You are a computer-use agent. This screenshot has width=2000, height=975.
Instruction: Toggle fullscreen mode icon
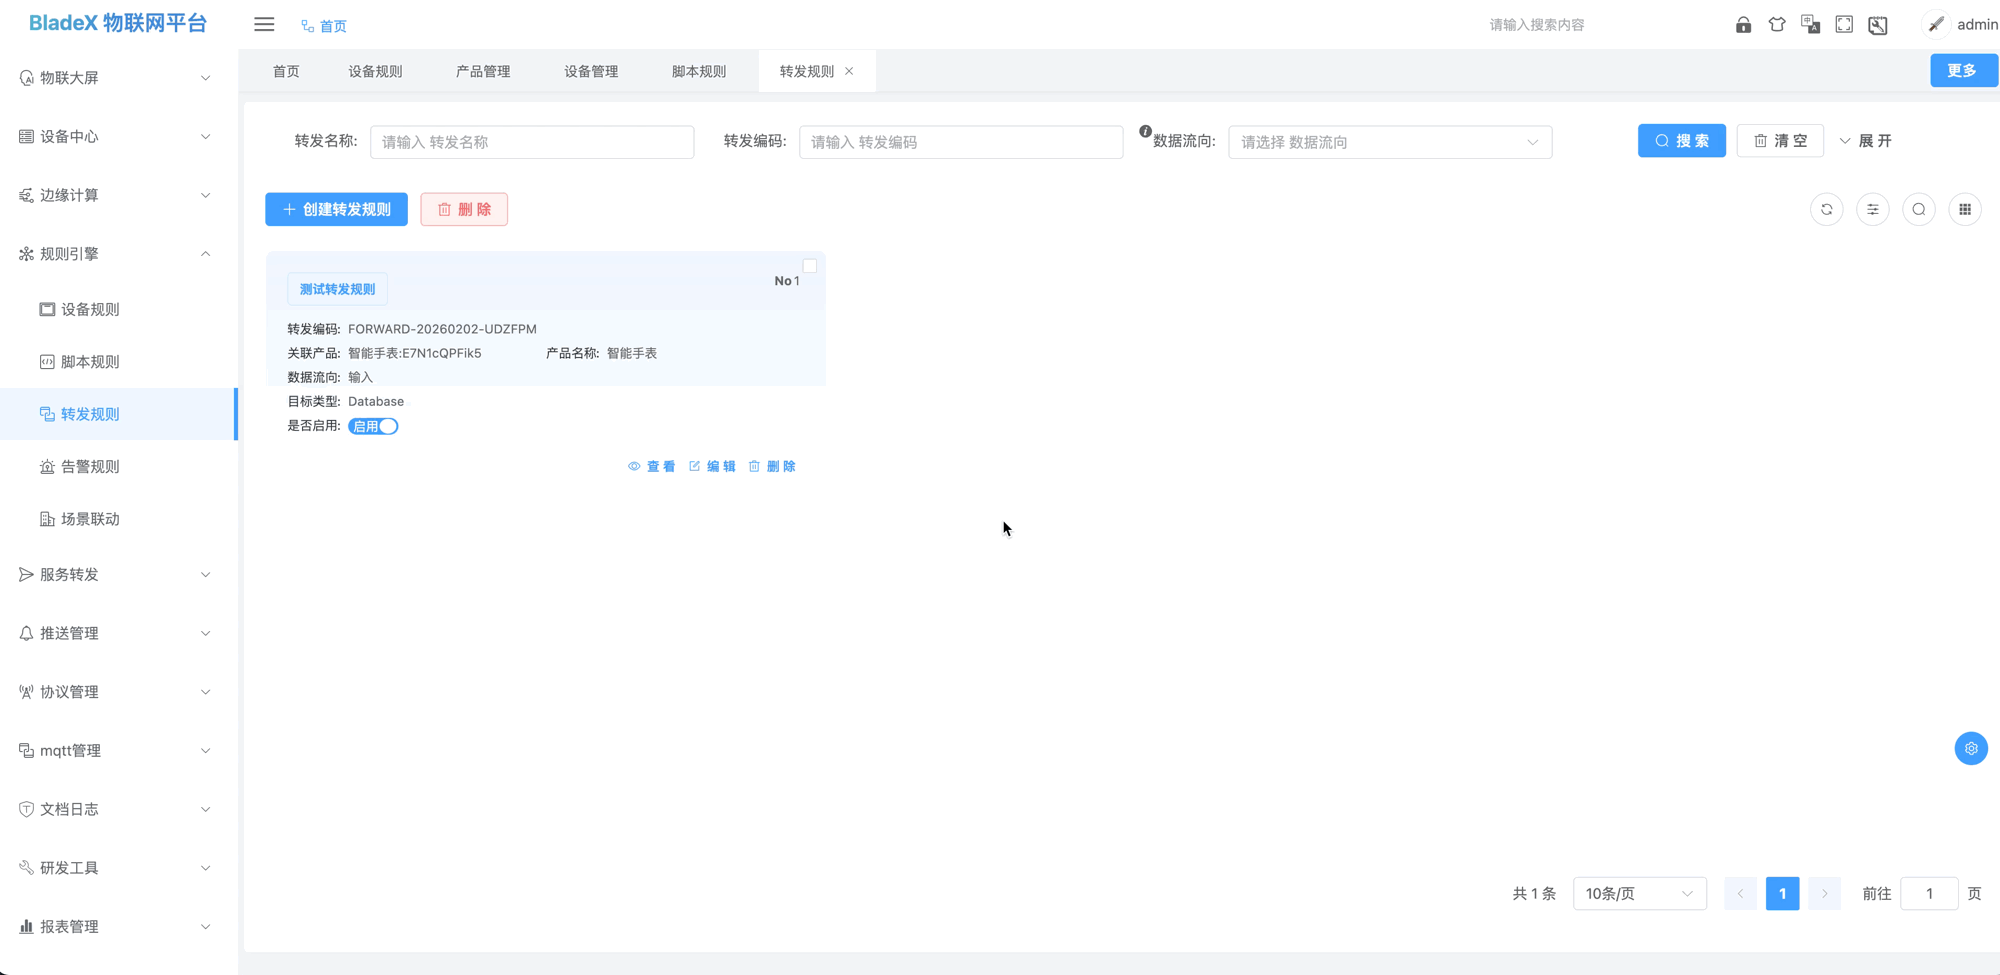tap(1844, 25)
